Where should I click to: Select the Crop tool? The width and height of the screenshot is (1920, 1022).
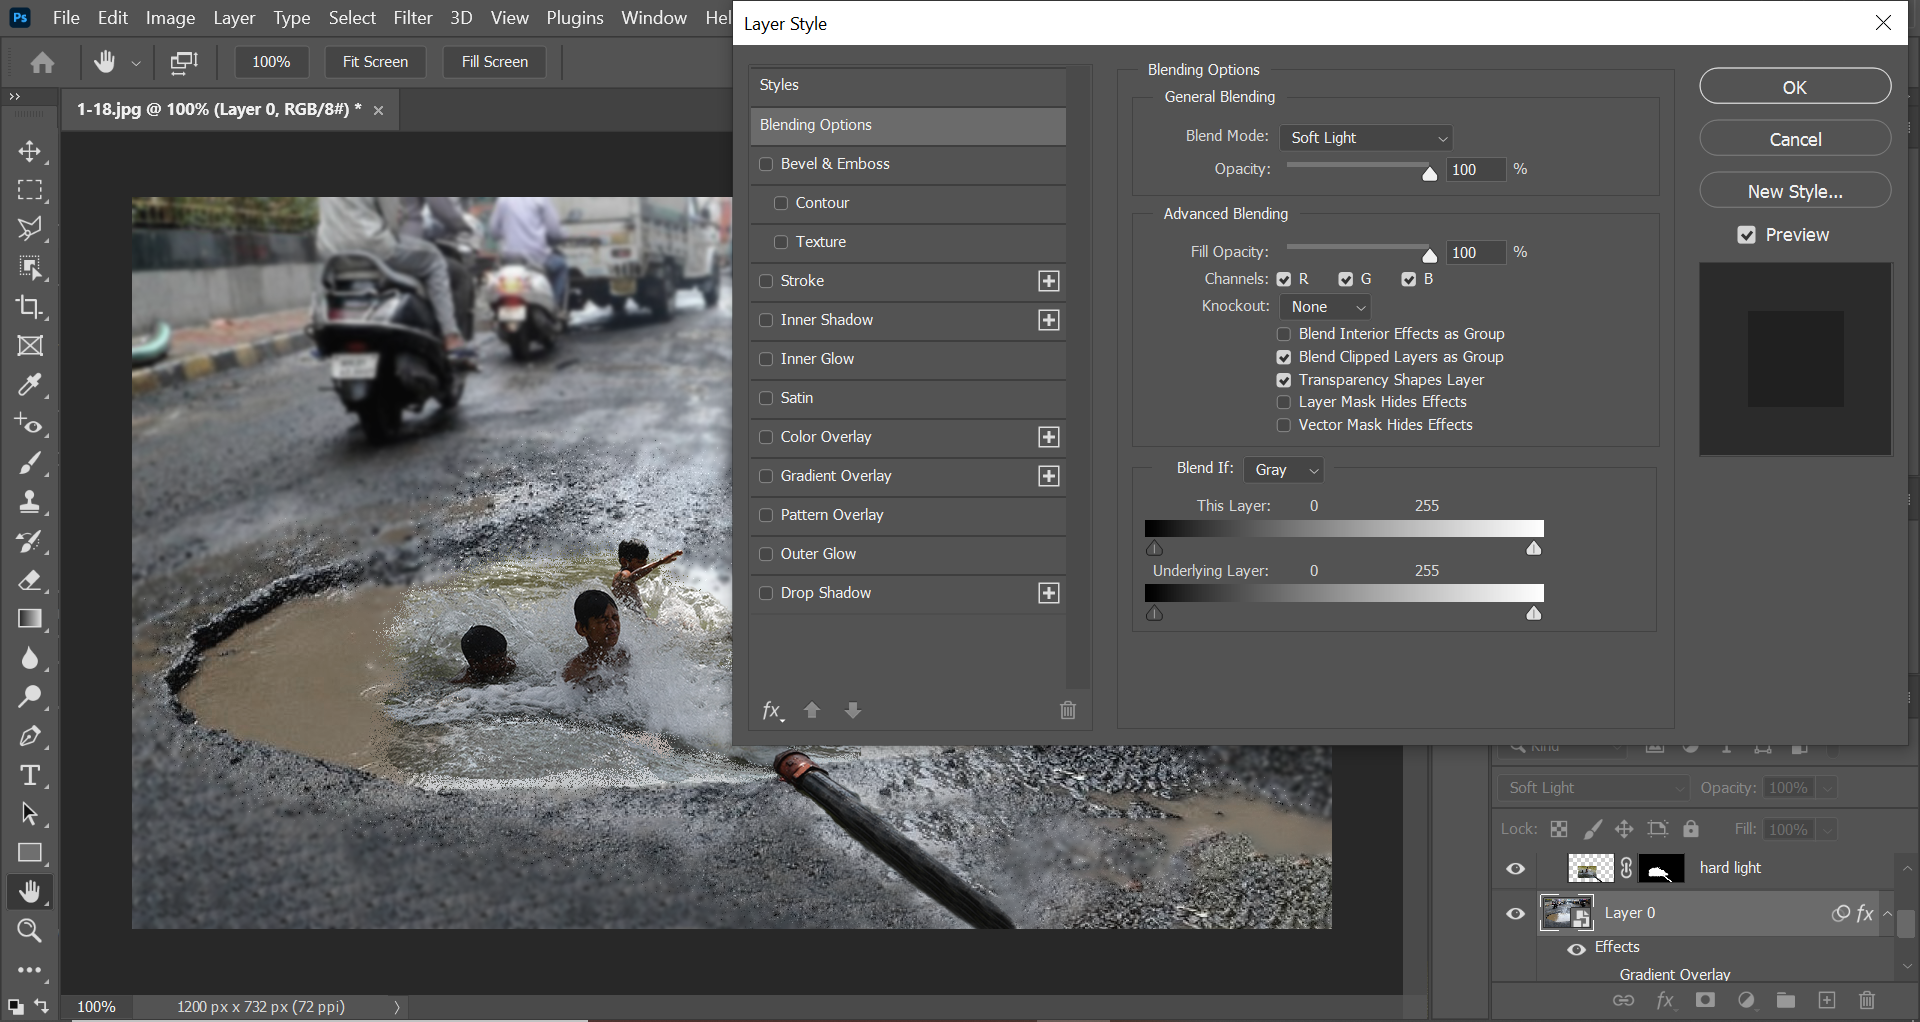coord(30,307)
